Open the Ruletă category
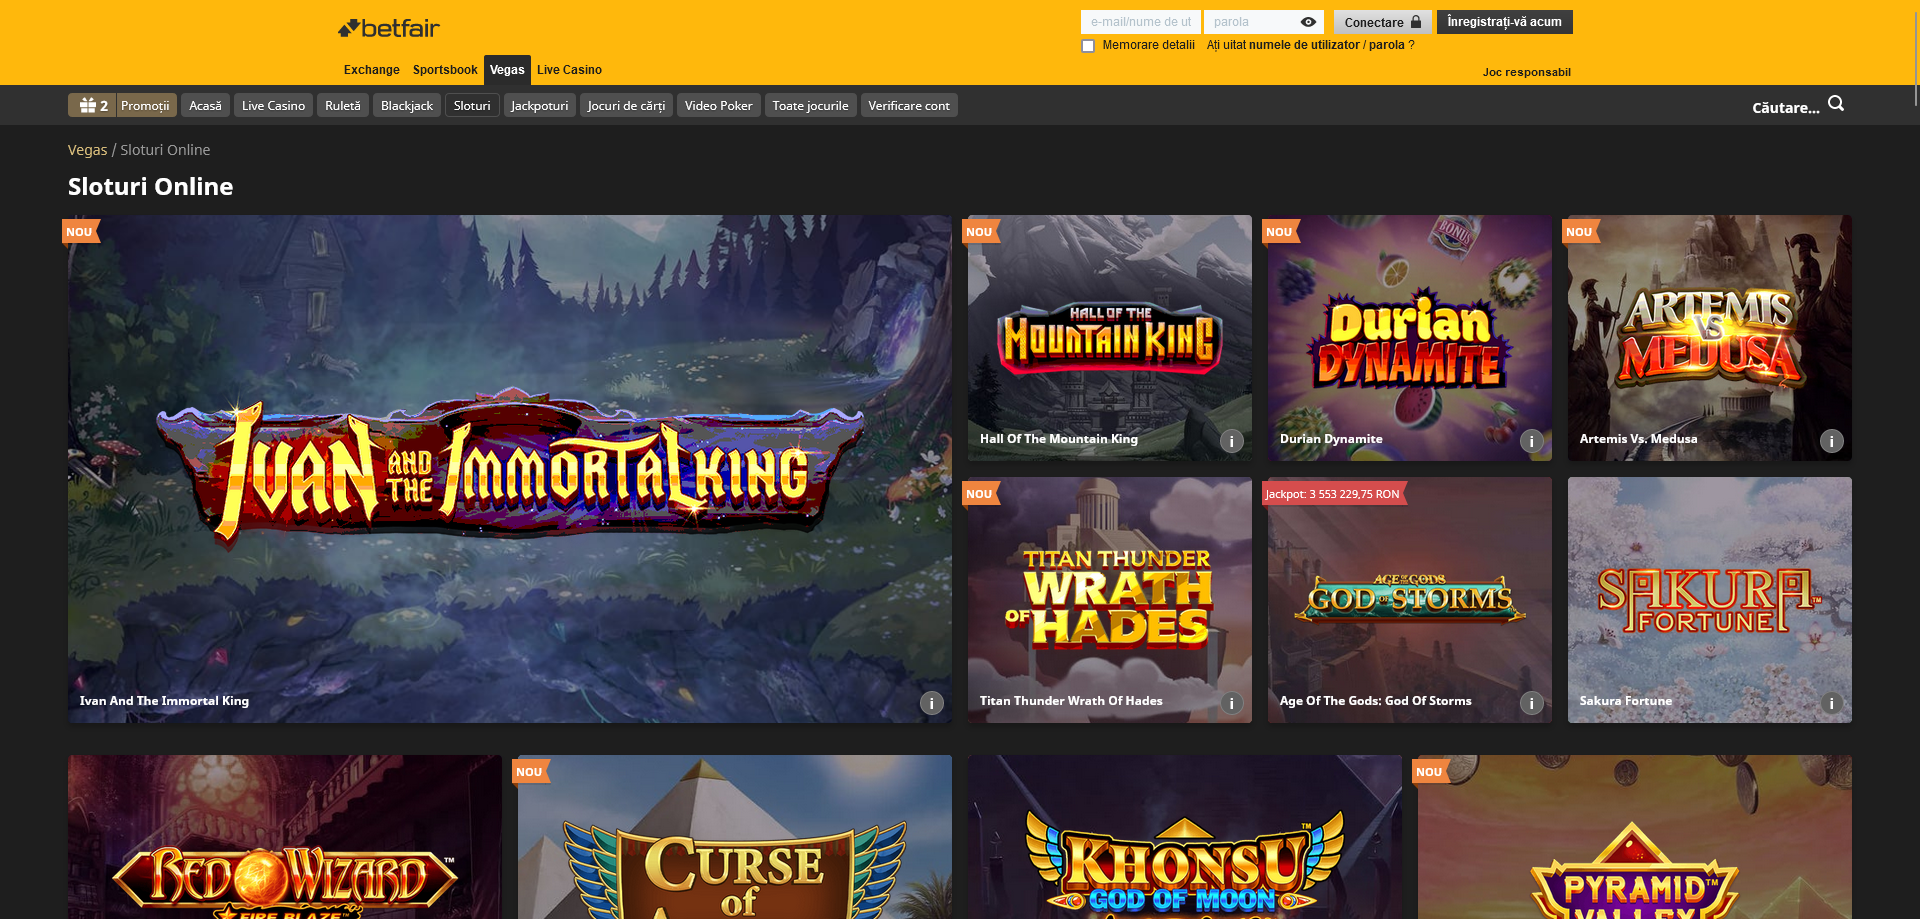1920x919 pixels. coord(343,105)
